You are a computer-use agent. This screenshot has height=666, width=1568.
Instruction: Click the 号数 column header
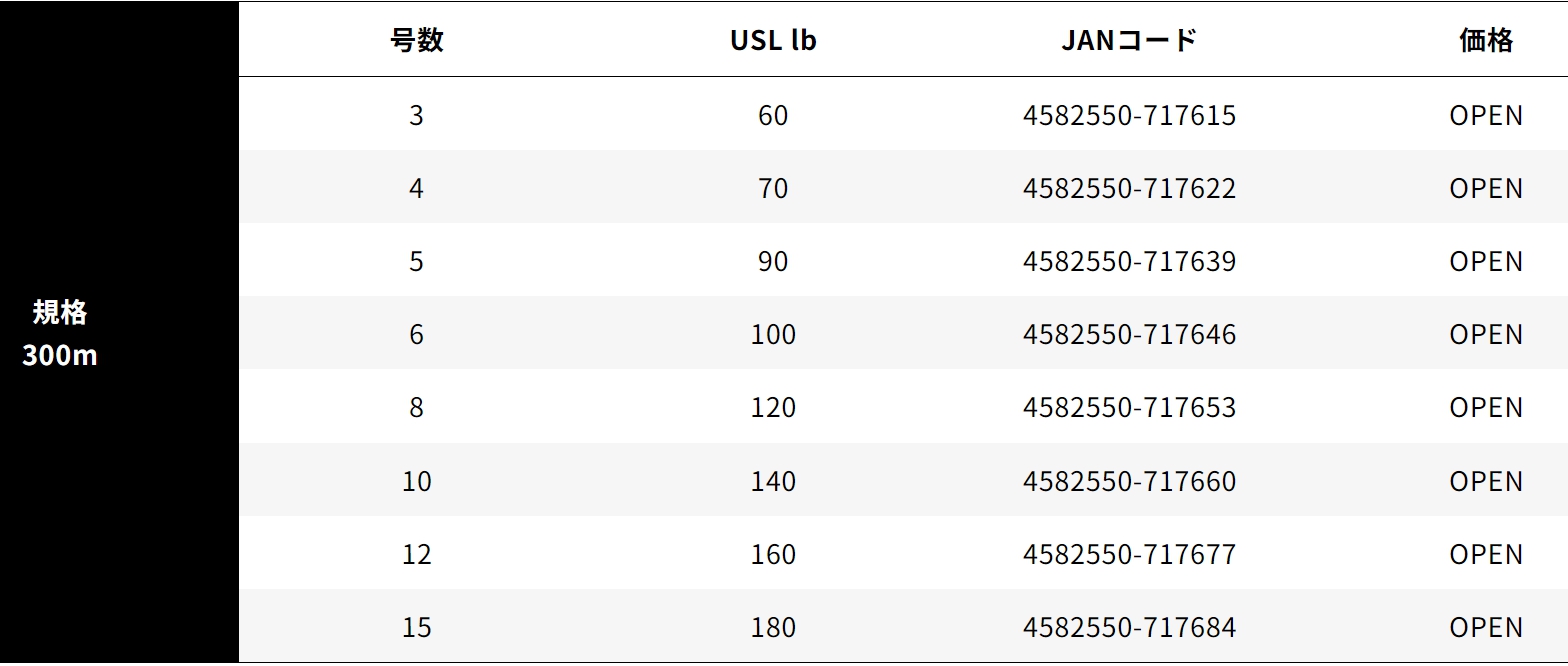[417, 40]
